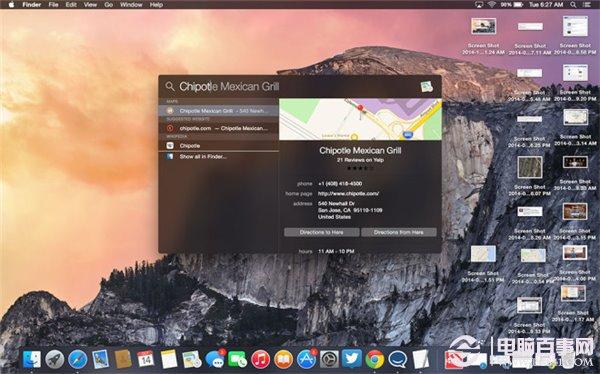Select Screen Shot file ending 8.58 PM
The image size is (600, 374).
[x=575, y=36]
